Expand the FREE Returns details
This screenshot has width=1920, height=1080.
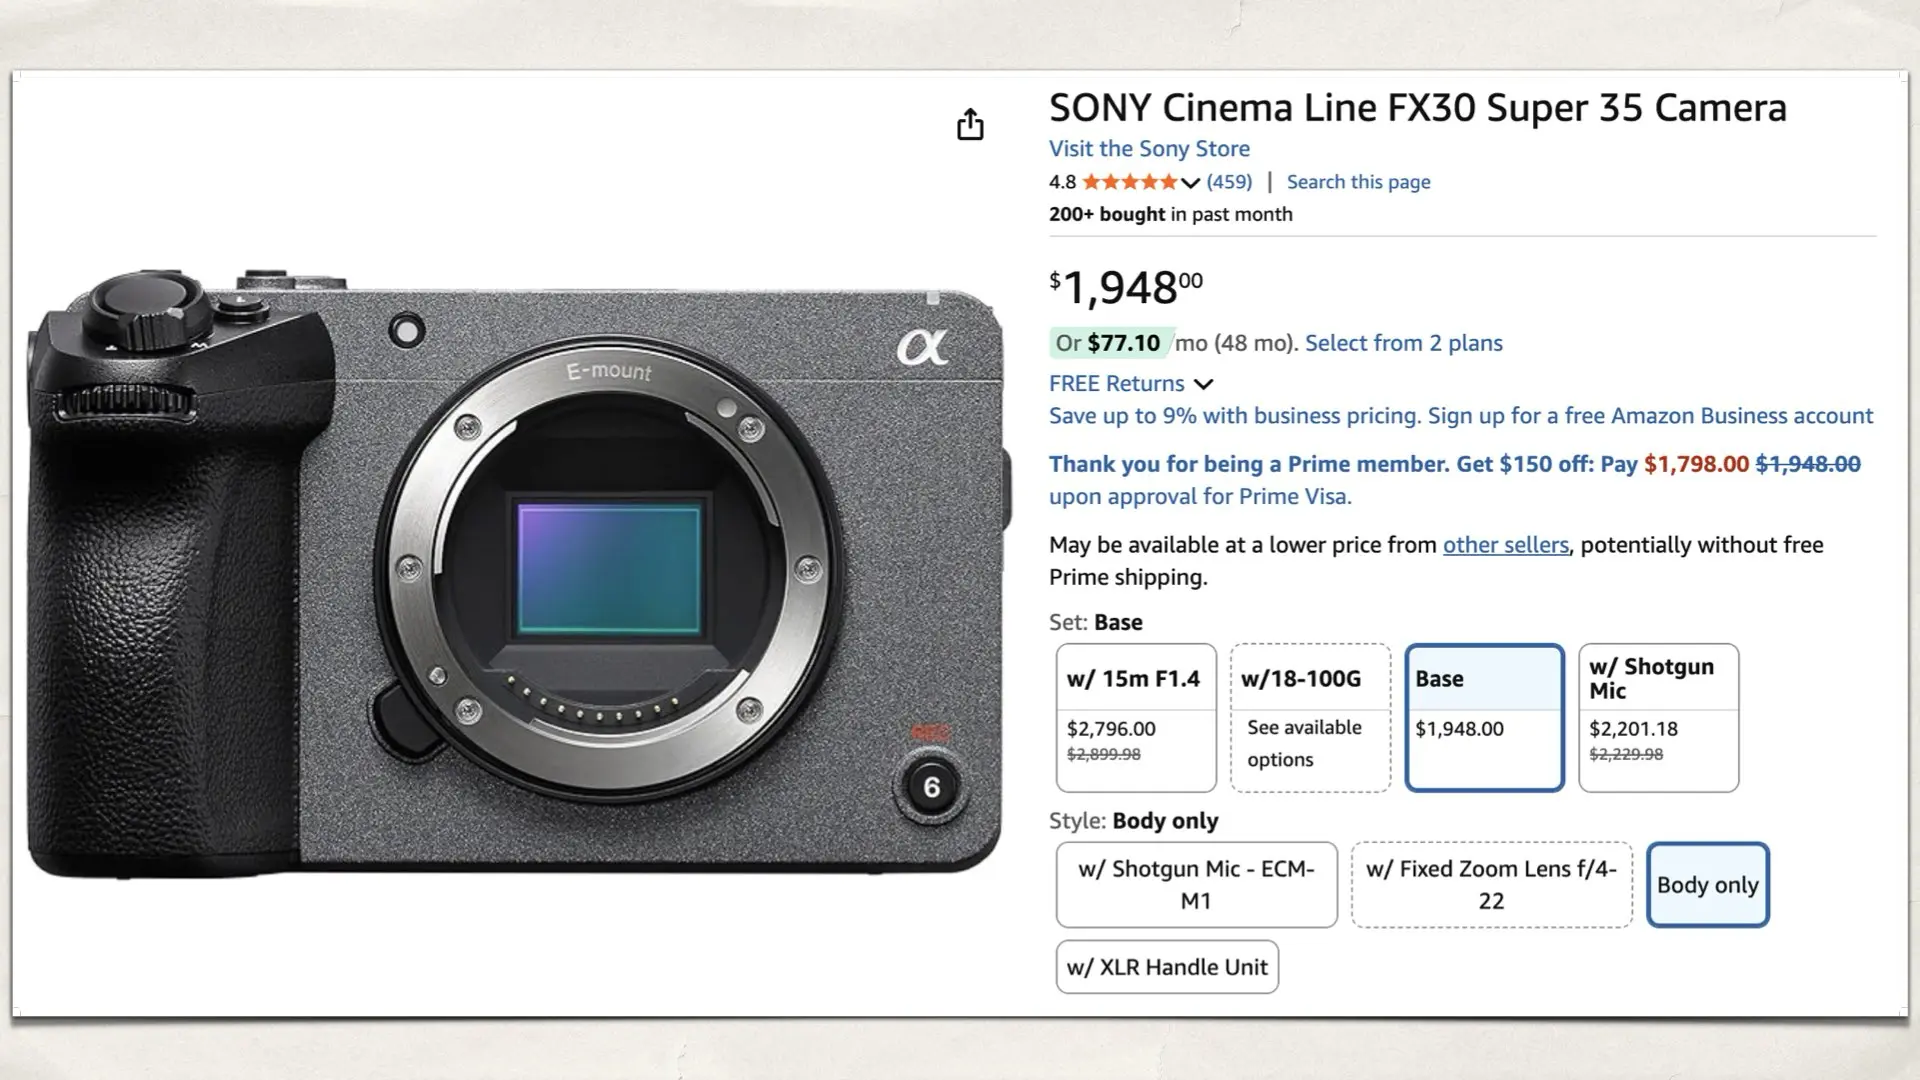1203,384
